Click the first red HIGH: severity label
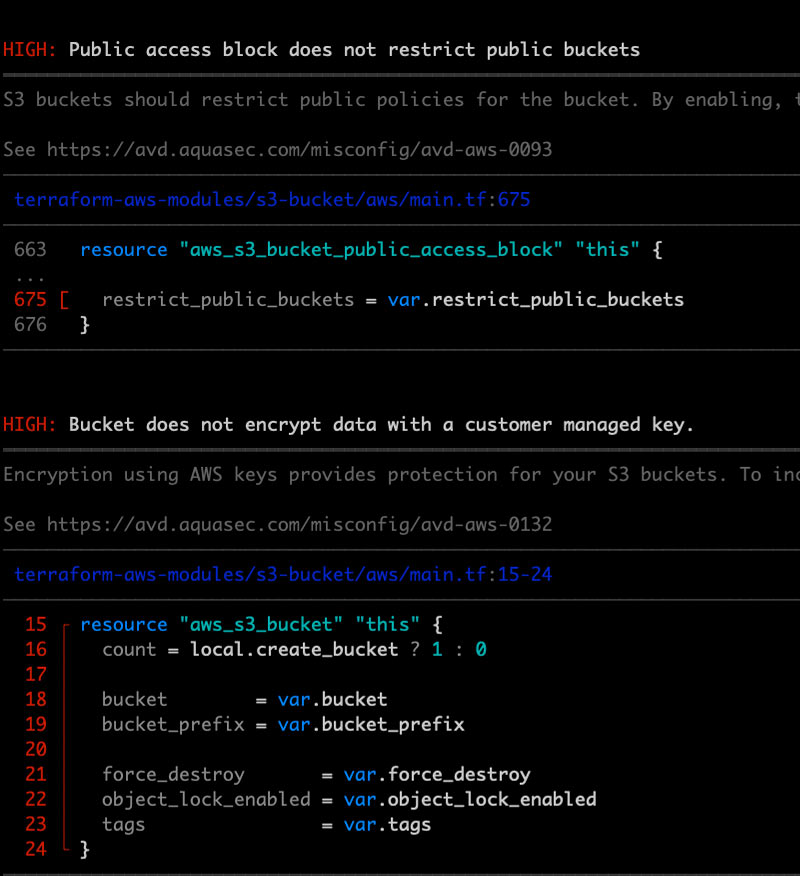The height and width of the screenshot is (876, 800). [30, 50]
